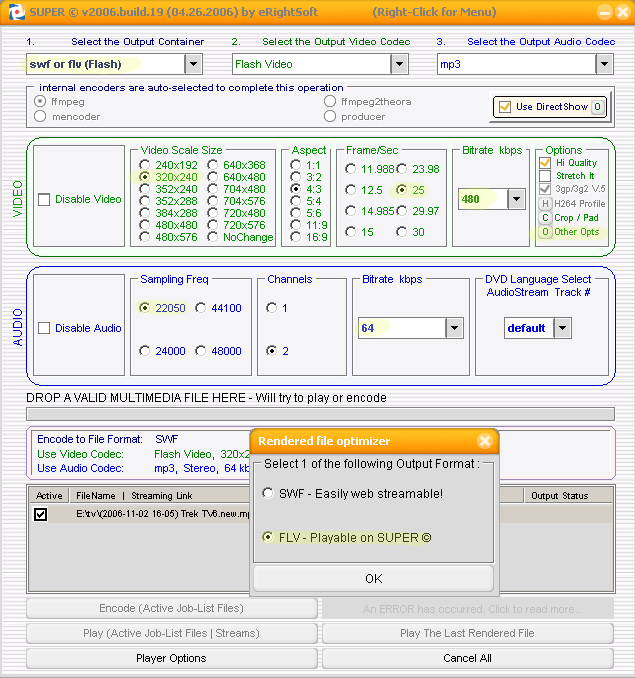Set frame rate to 15
Viewport: 635px width, 678px height.
(x=351, y=232)
